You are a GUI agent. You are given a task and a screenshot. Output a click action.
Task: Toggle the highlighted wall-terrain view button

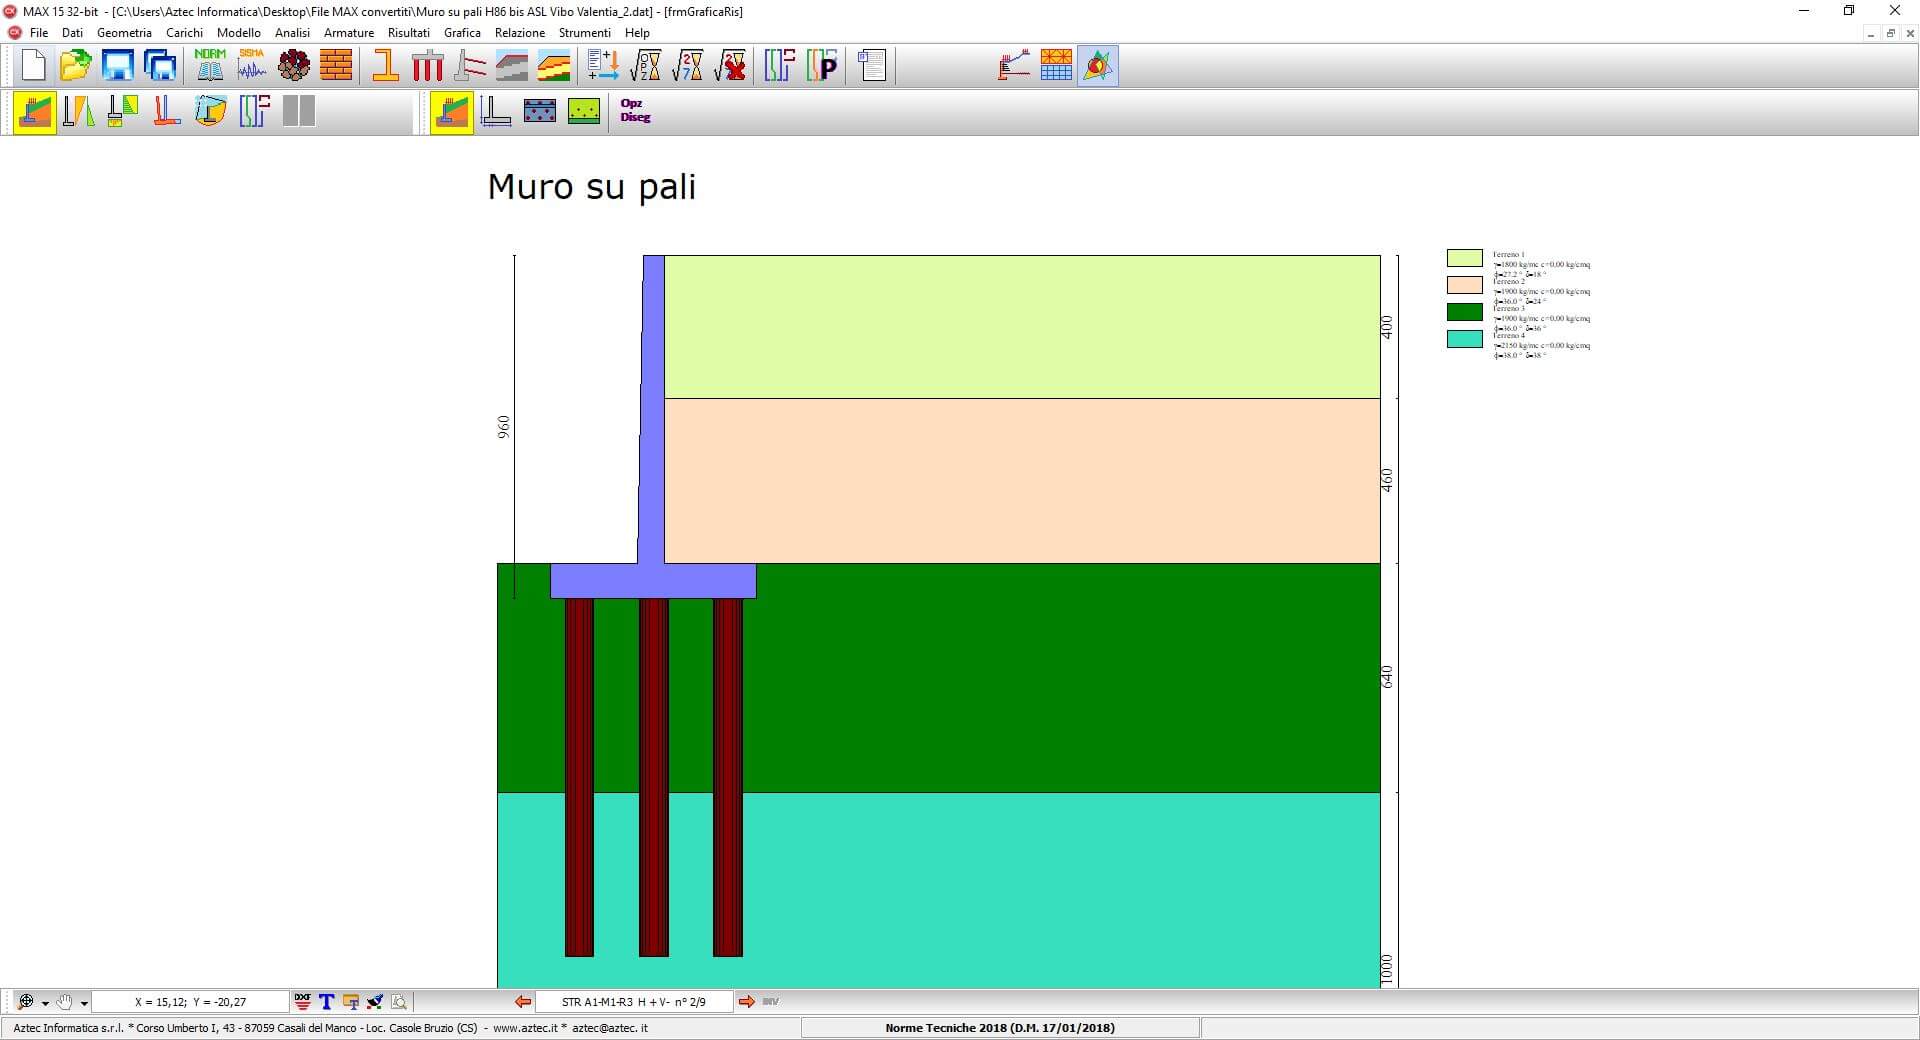click(35, 111)
